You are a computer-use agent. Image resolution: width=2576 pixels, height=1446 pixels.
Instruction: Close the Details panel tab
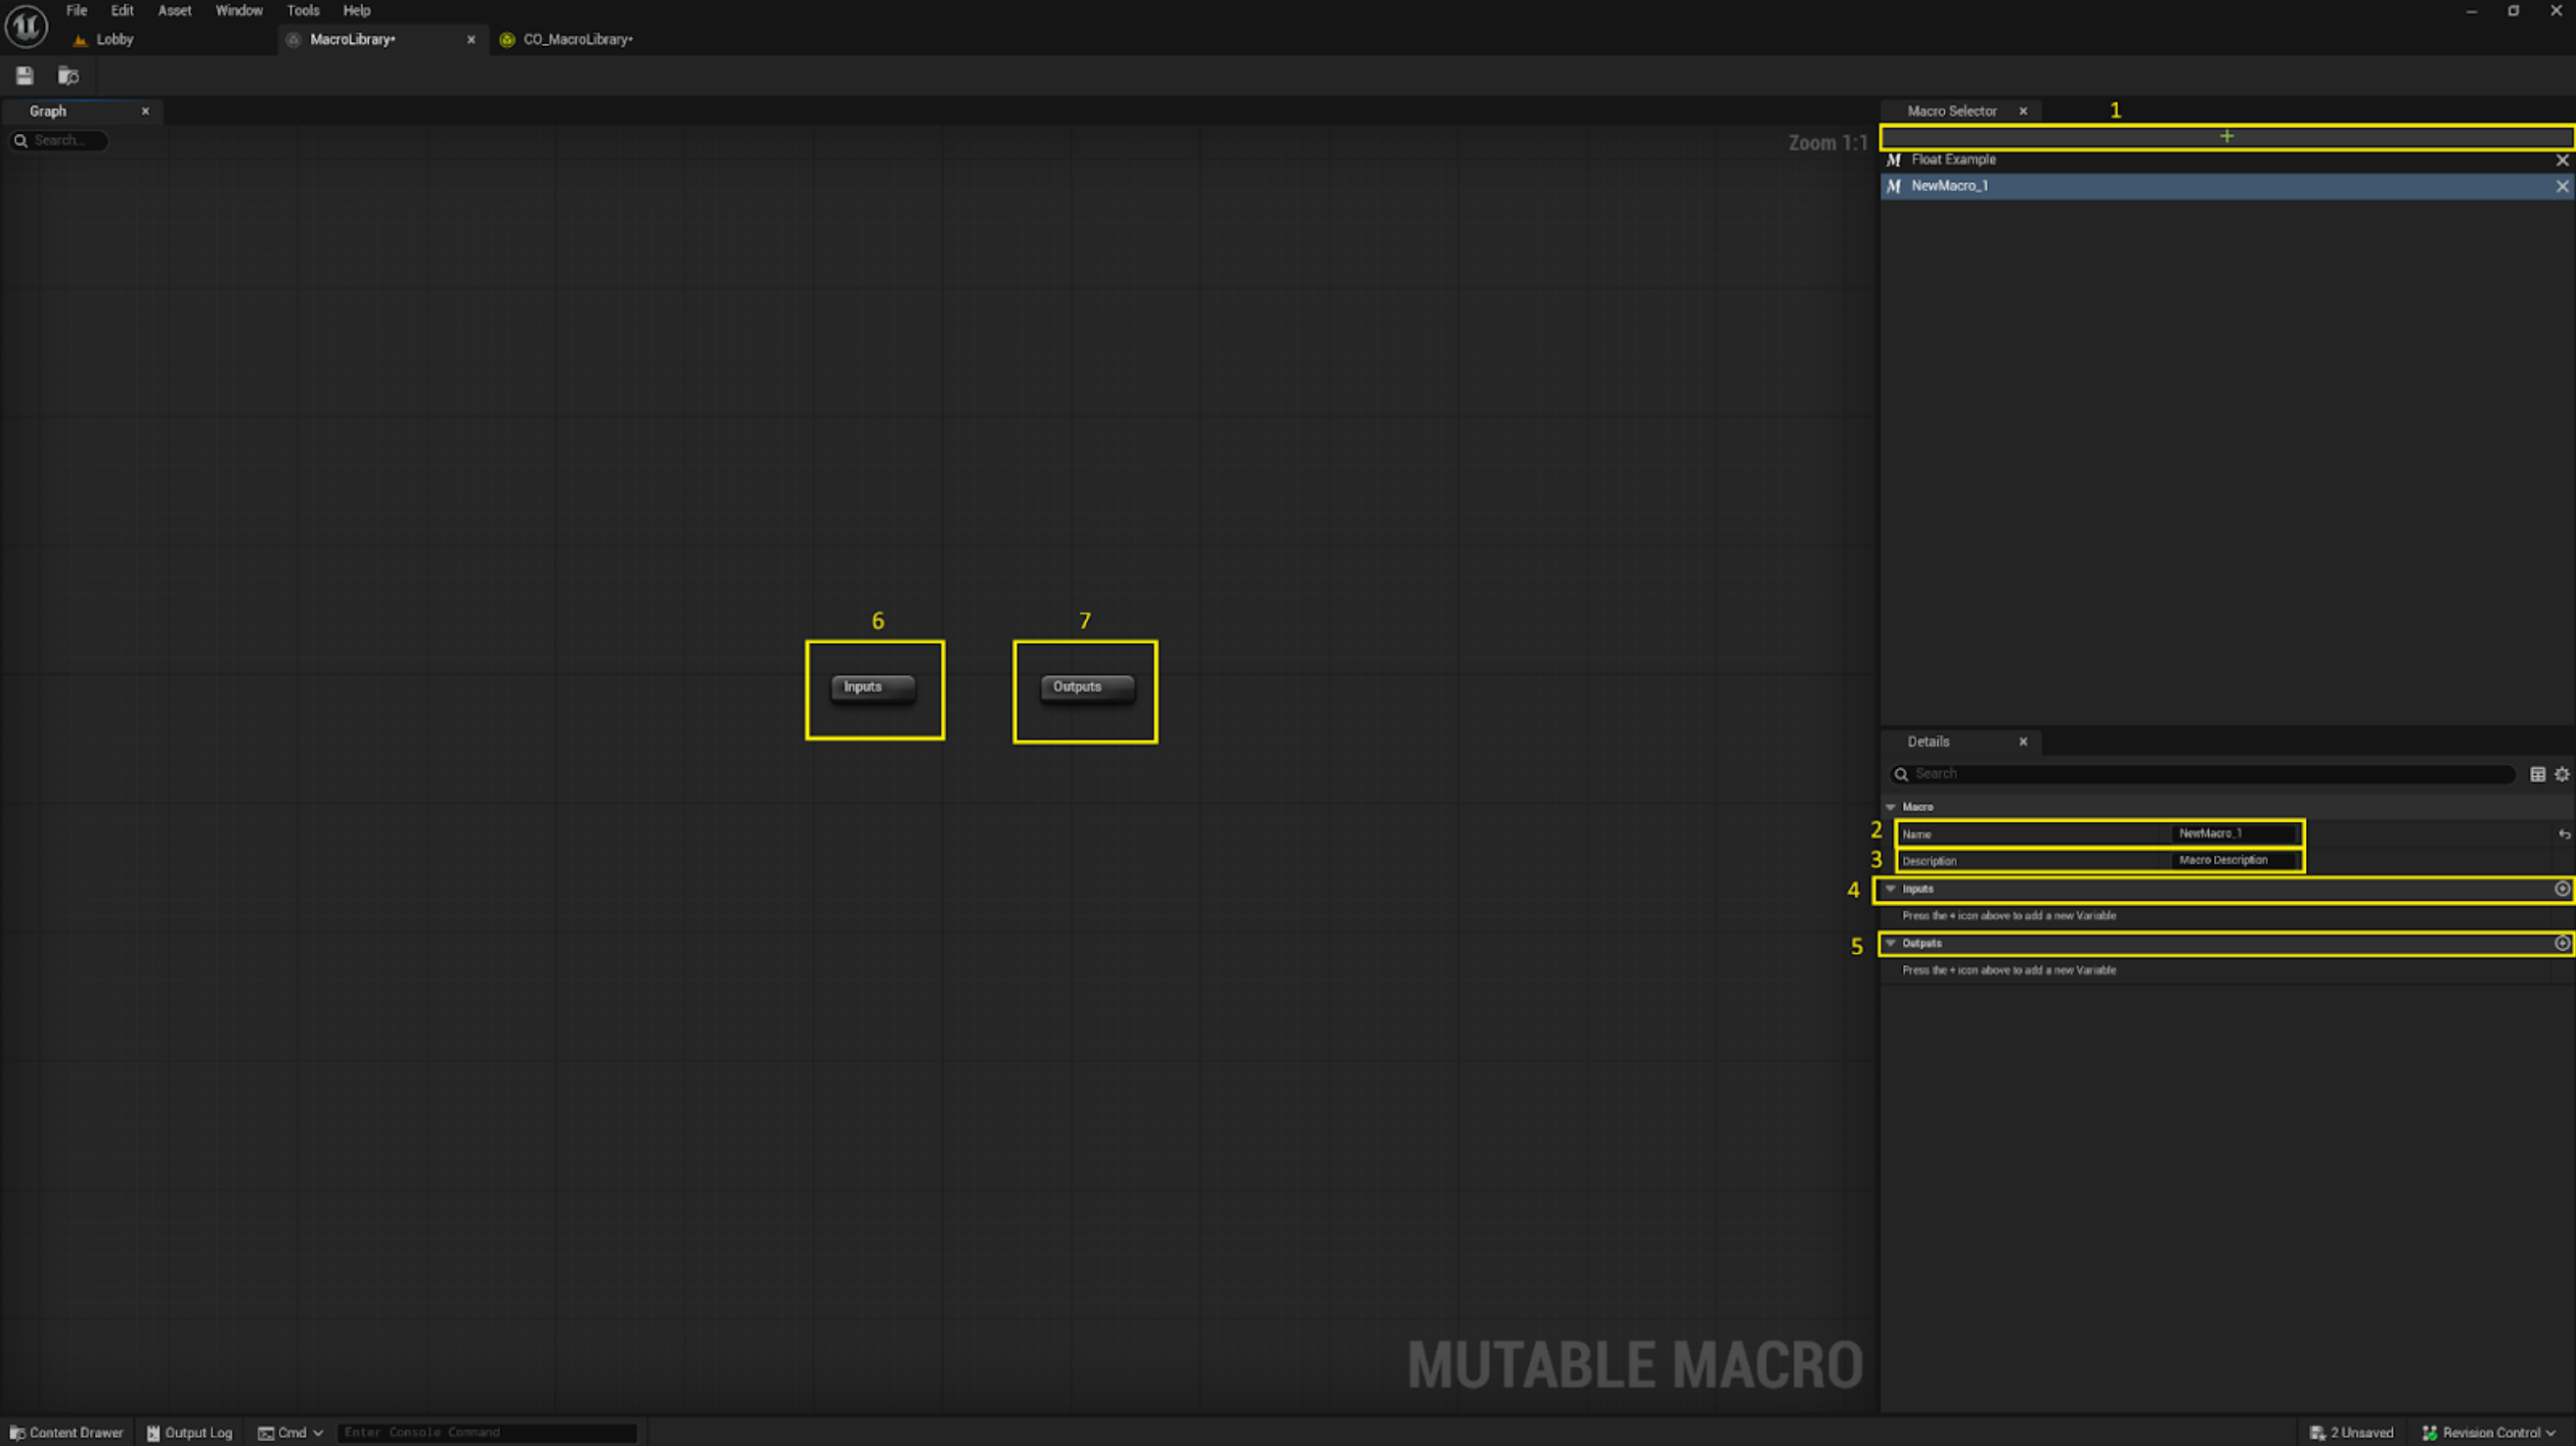[x=2023, y=742]
